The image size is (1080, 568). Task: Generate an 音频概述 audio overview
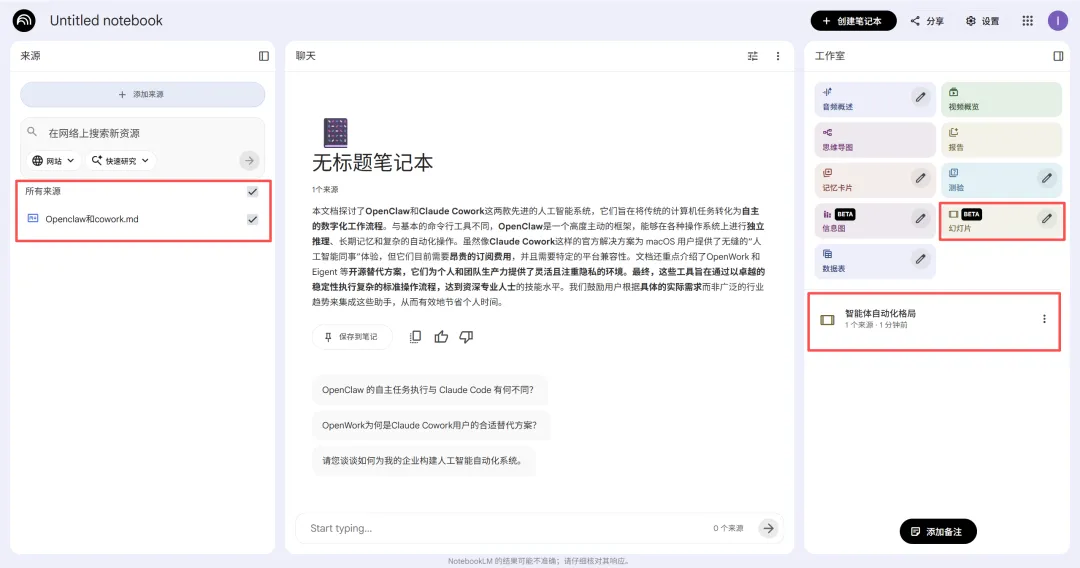(x=875, y=99)
